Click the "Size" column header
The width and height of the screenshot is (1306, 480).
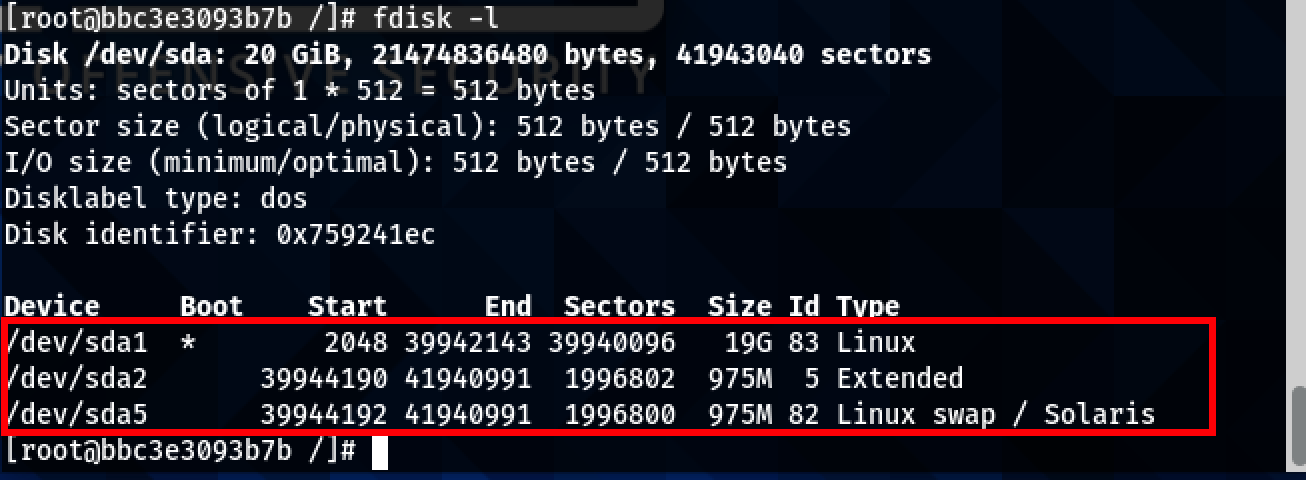pos(739,306)
